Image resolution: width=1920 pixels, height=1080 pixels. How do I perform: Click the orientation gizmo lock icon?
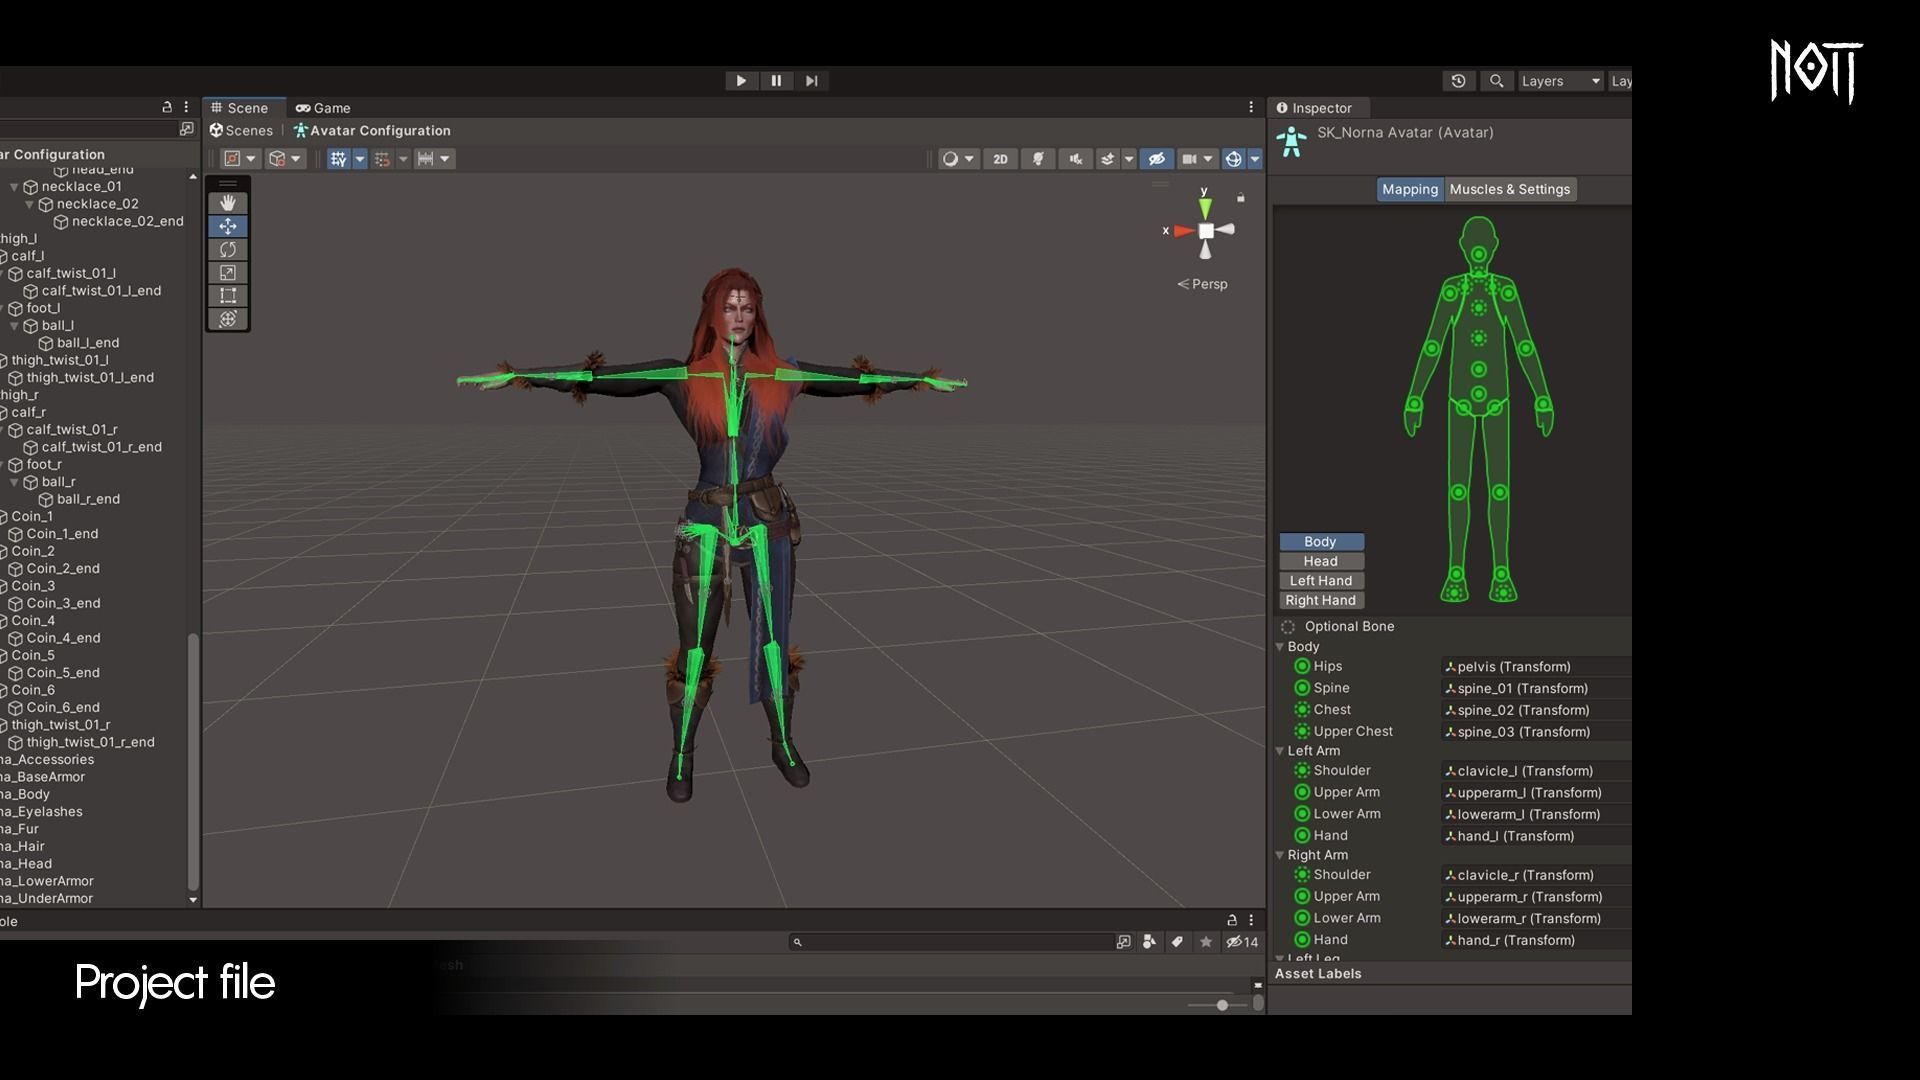tap(1241, 197)
